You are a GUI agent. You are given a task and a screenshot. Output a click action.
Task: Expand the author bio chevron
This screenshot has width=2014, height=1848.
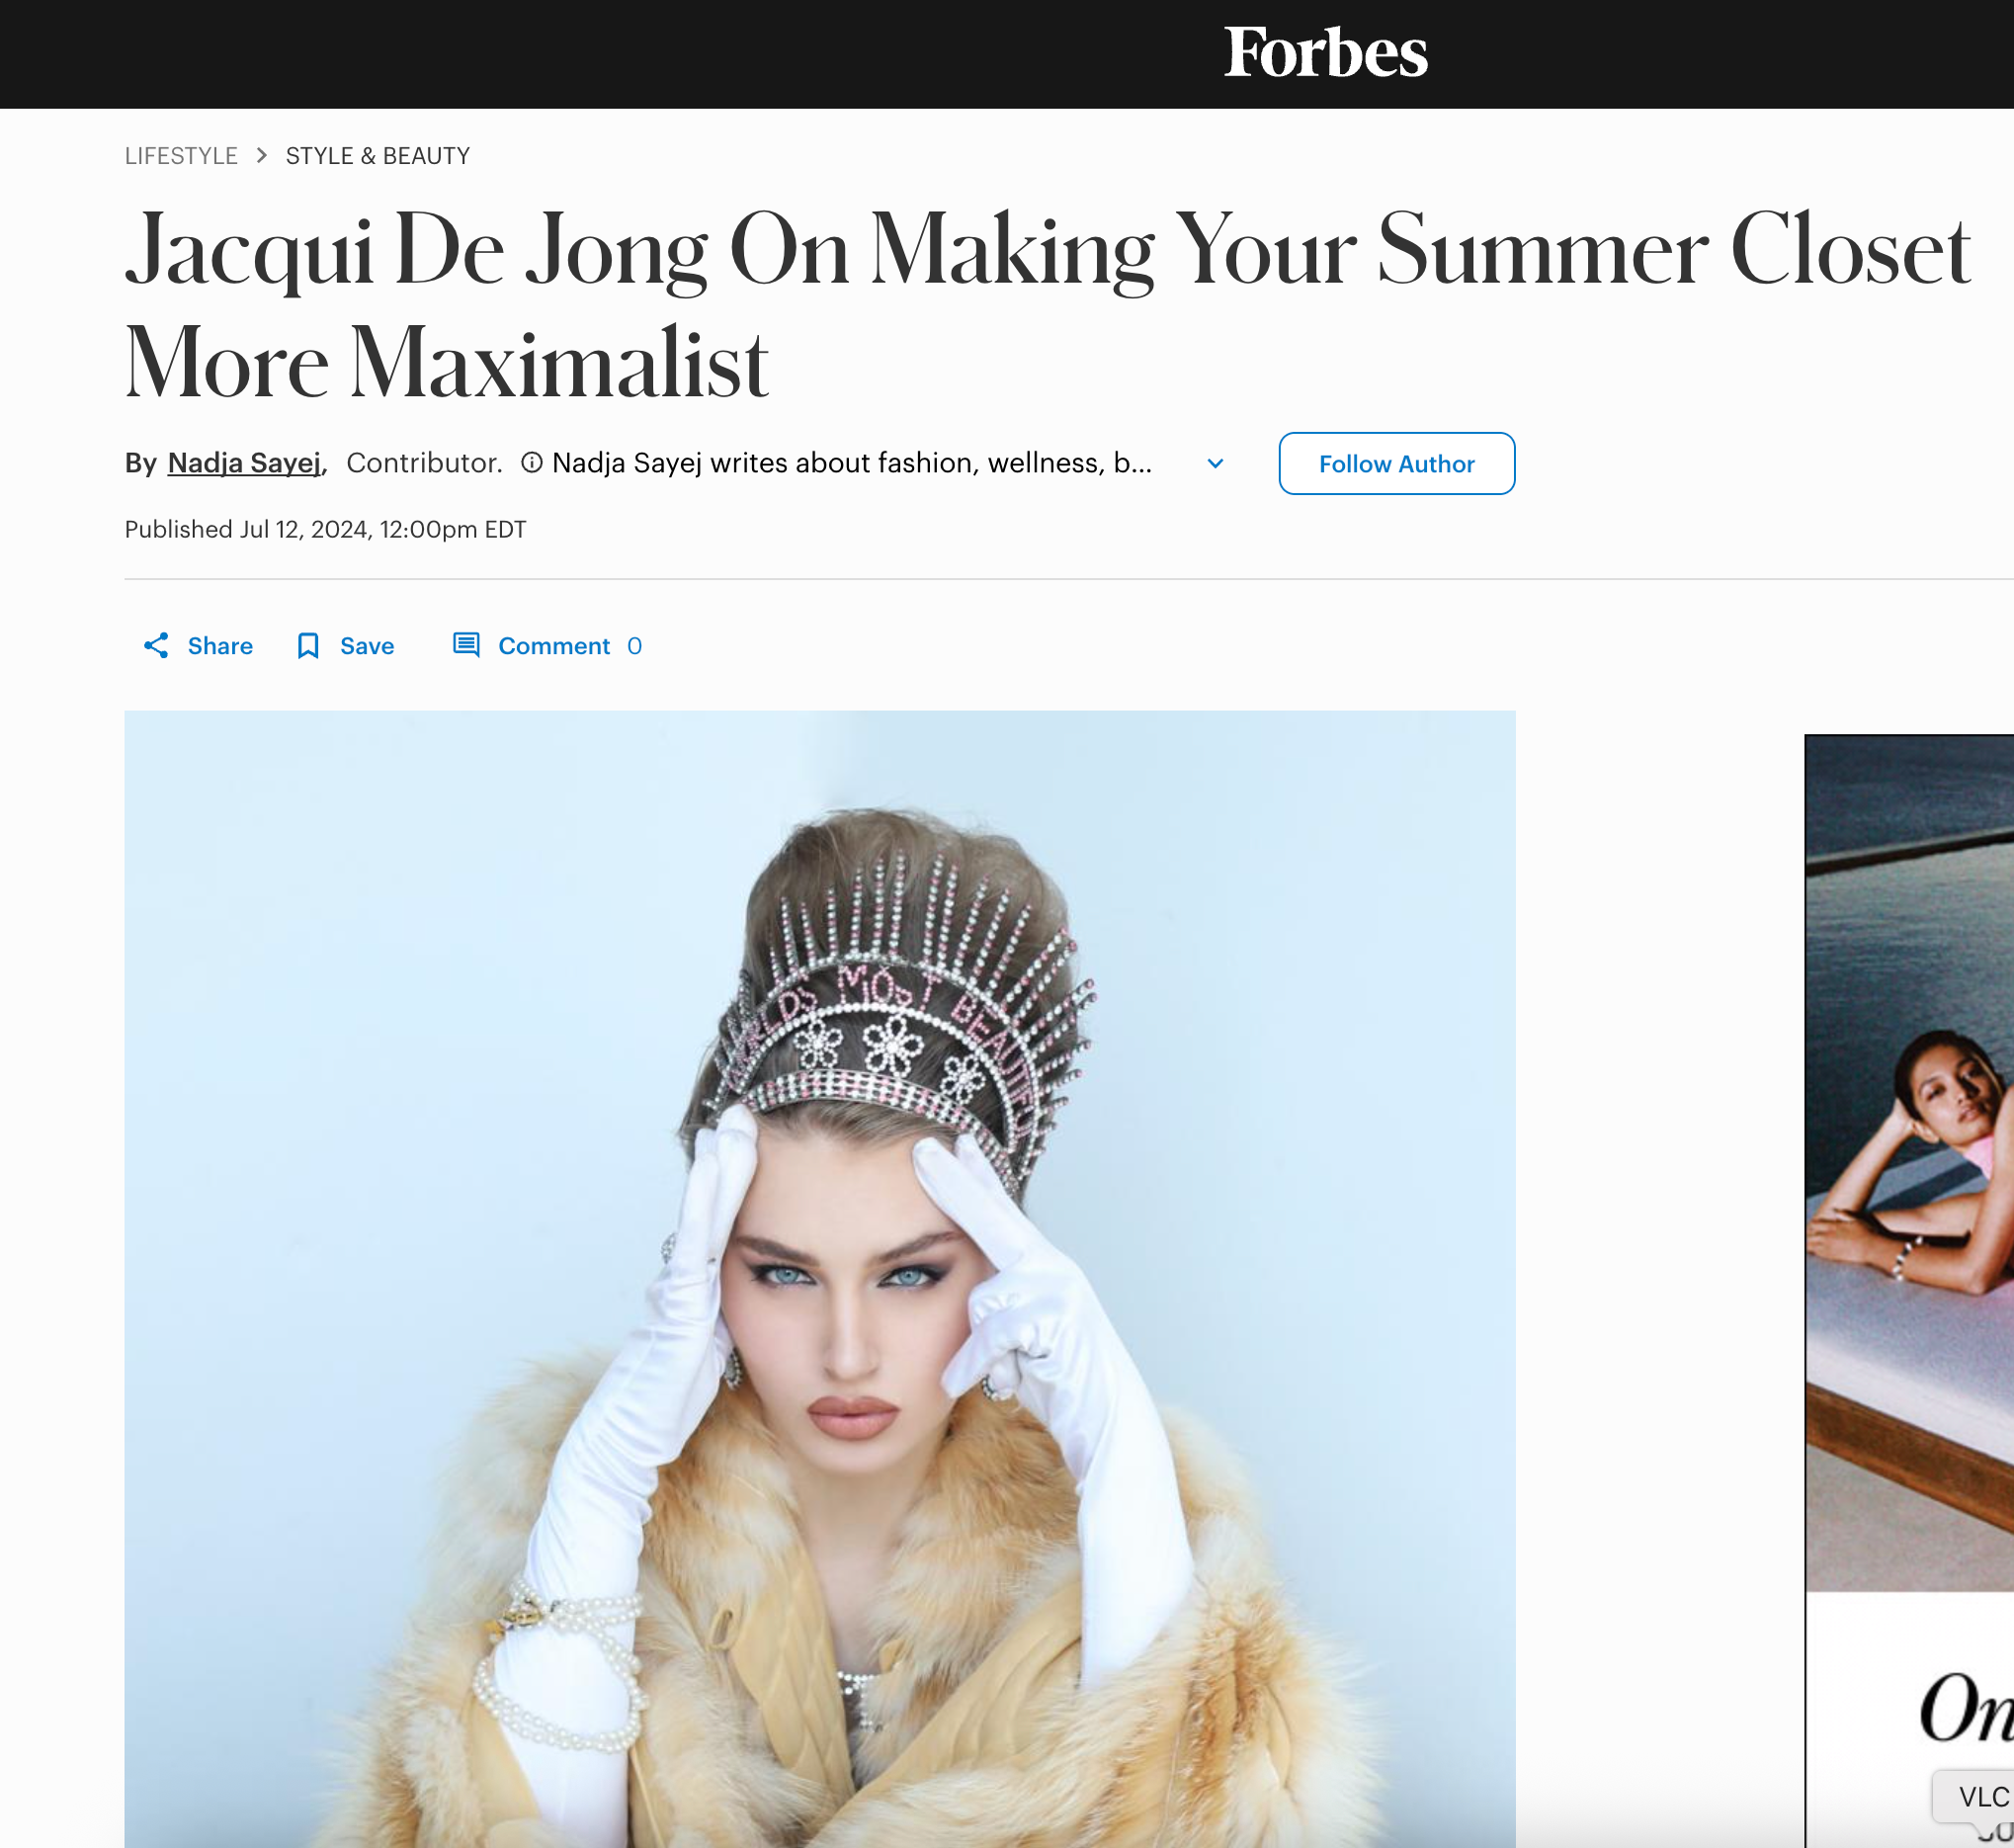pyautogui.click(x=1215, y=463)
